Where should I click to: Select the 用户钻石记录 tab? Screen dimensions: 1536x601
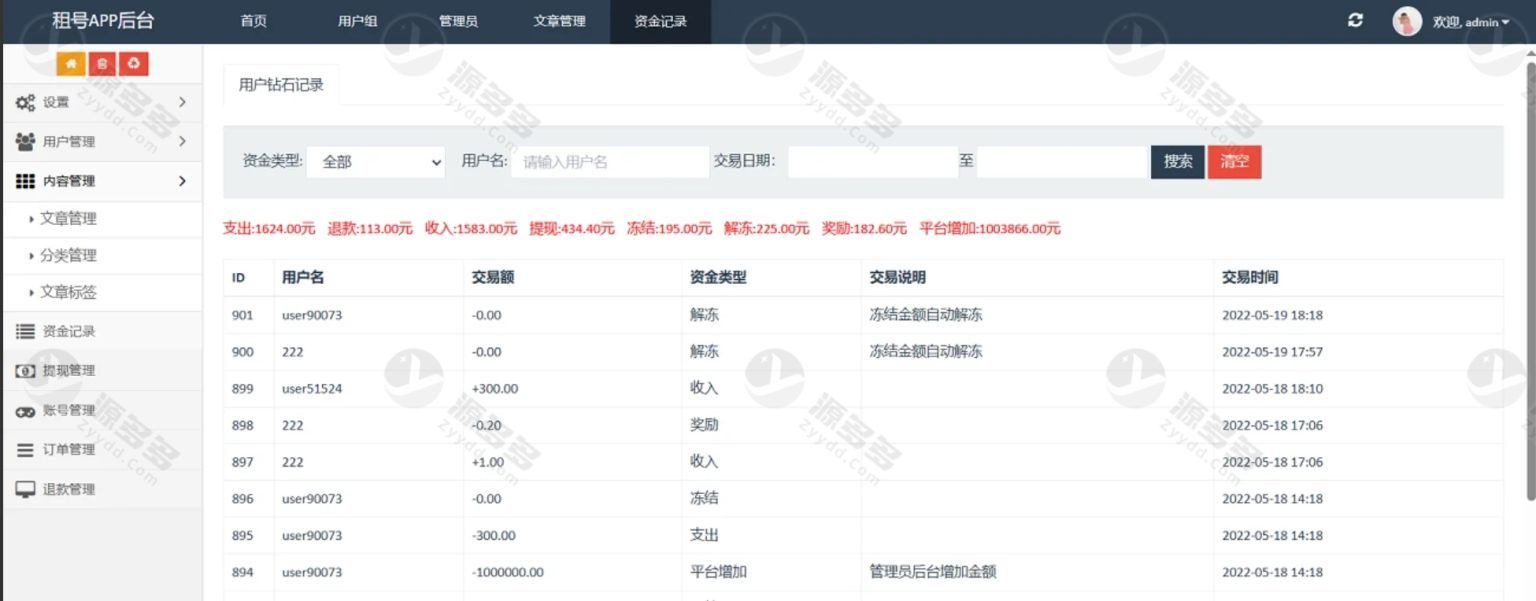(281, 85)
